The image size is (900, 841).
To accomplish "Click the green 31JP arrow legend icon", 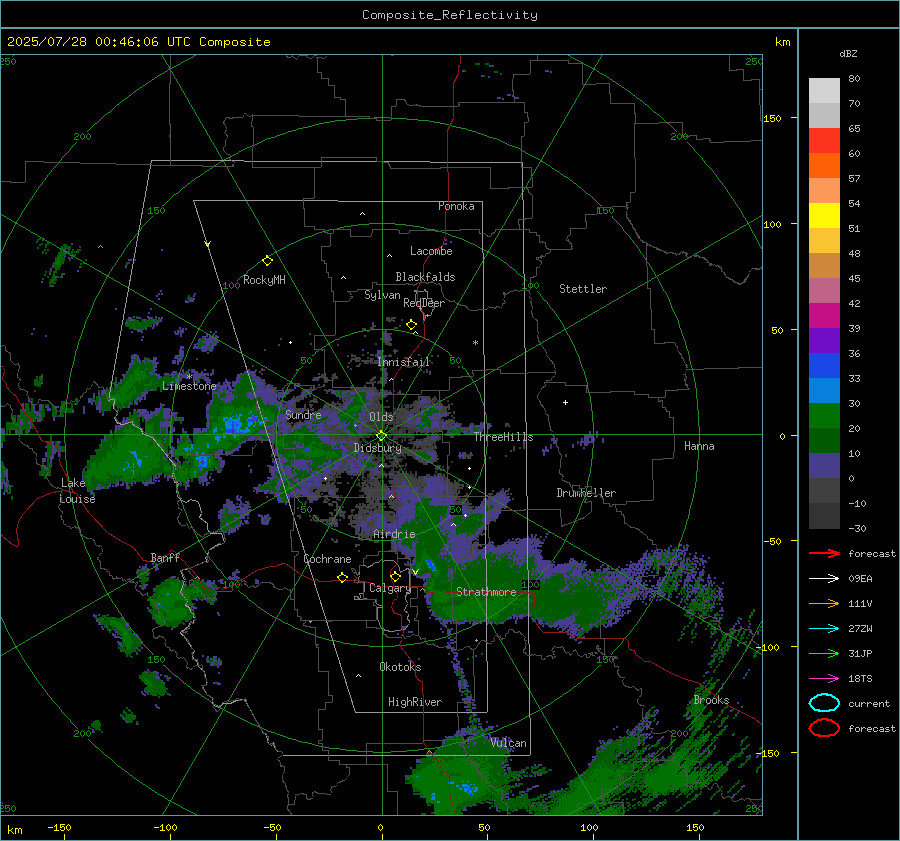I will click(x=824, y=653).
